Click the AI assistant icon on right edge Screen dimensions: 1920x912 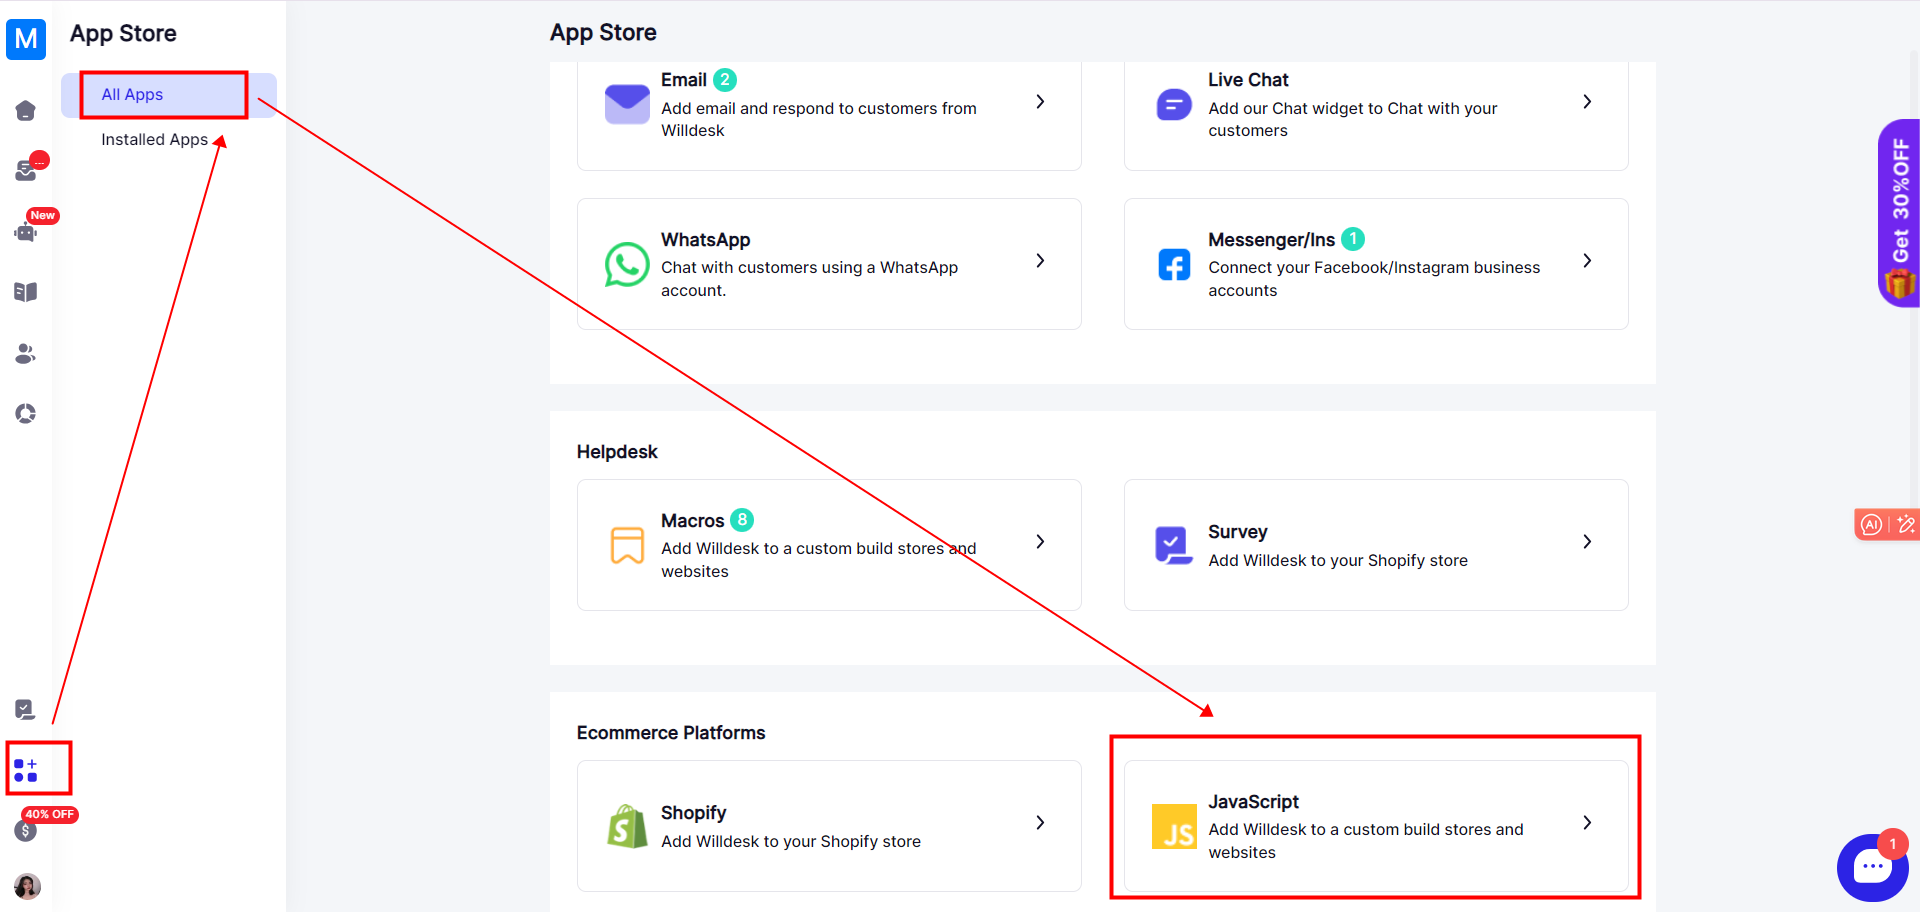(1871, 524)
